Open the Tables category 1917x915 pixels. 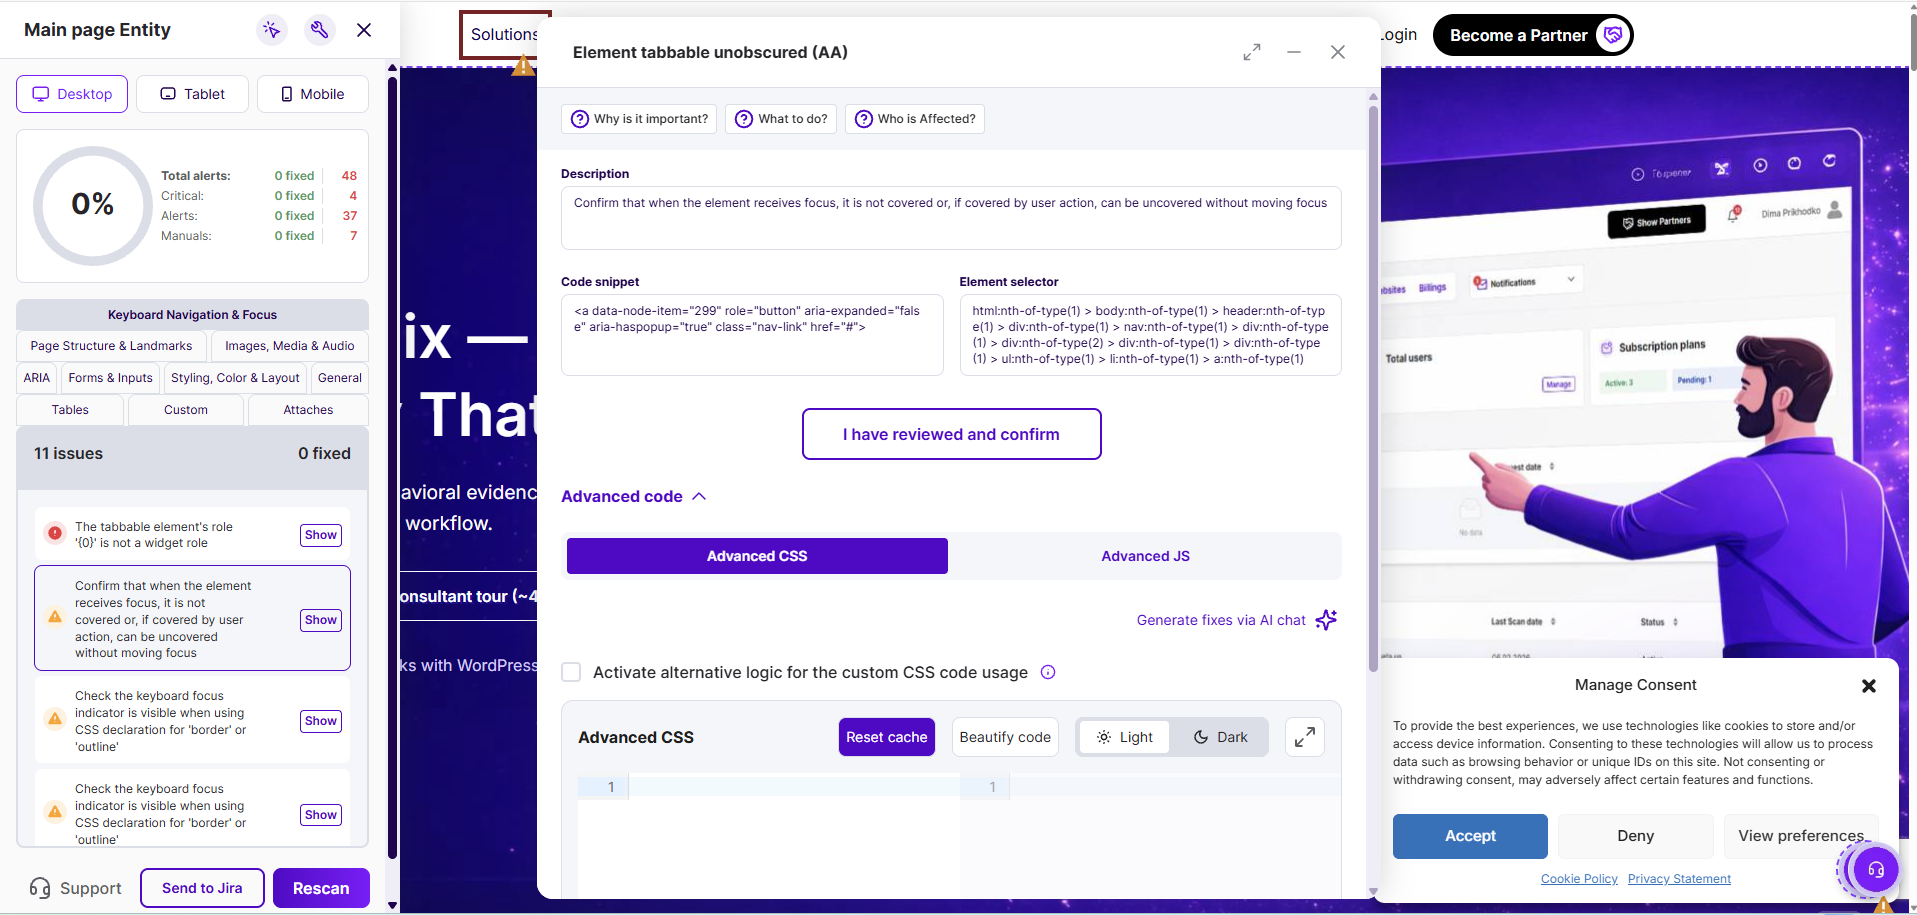pyautogui.click(x=70, y=410)
